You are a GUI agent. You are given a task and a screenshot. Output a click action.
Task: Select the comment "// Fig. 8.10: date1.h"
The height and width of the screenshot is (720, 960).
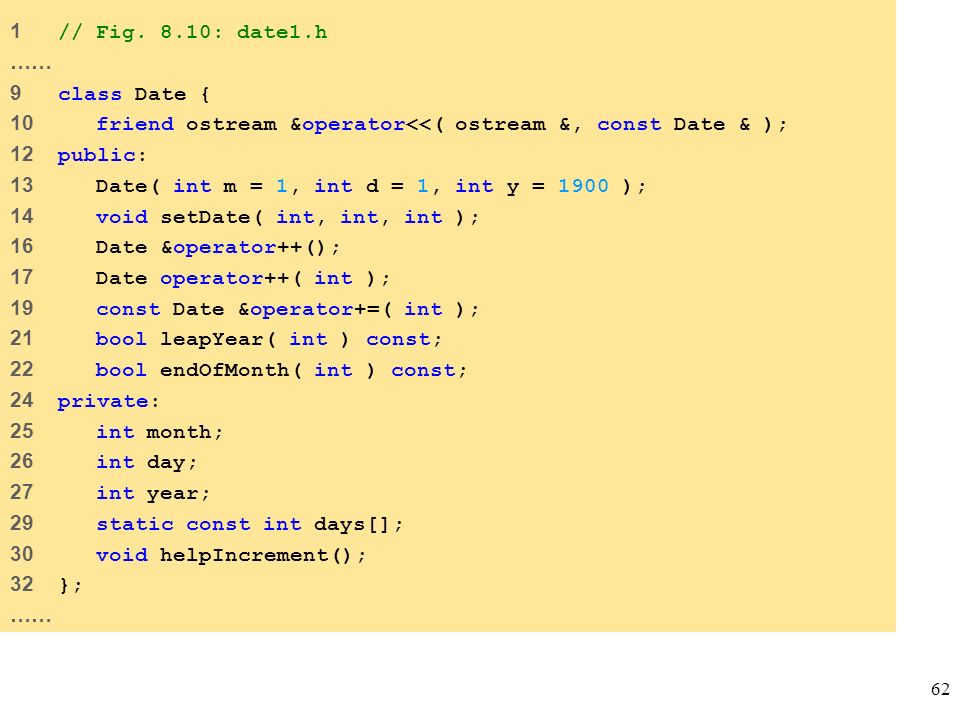(x=193, y=32)
